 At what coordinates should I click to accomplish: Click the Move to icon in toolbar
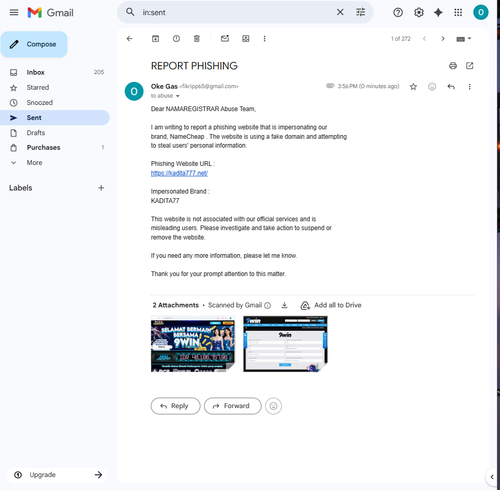pos(246,39)
